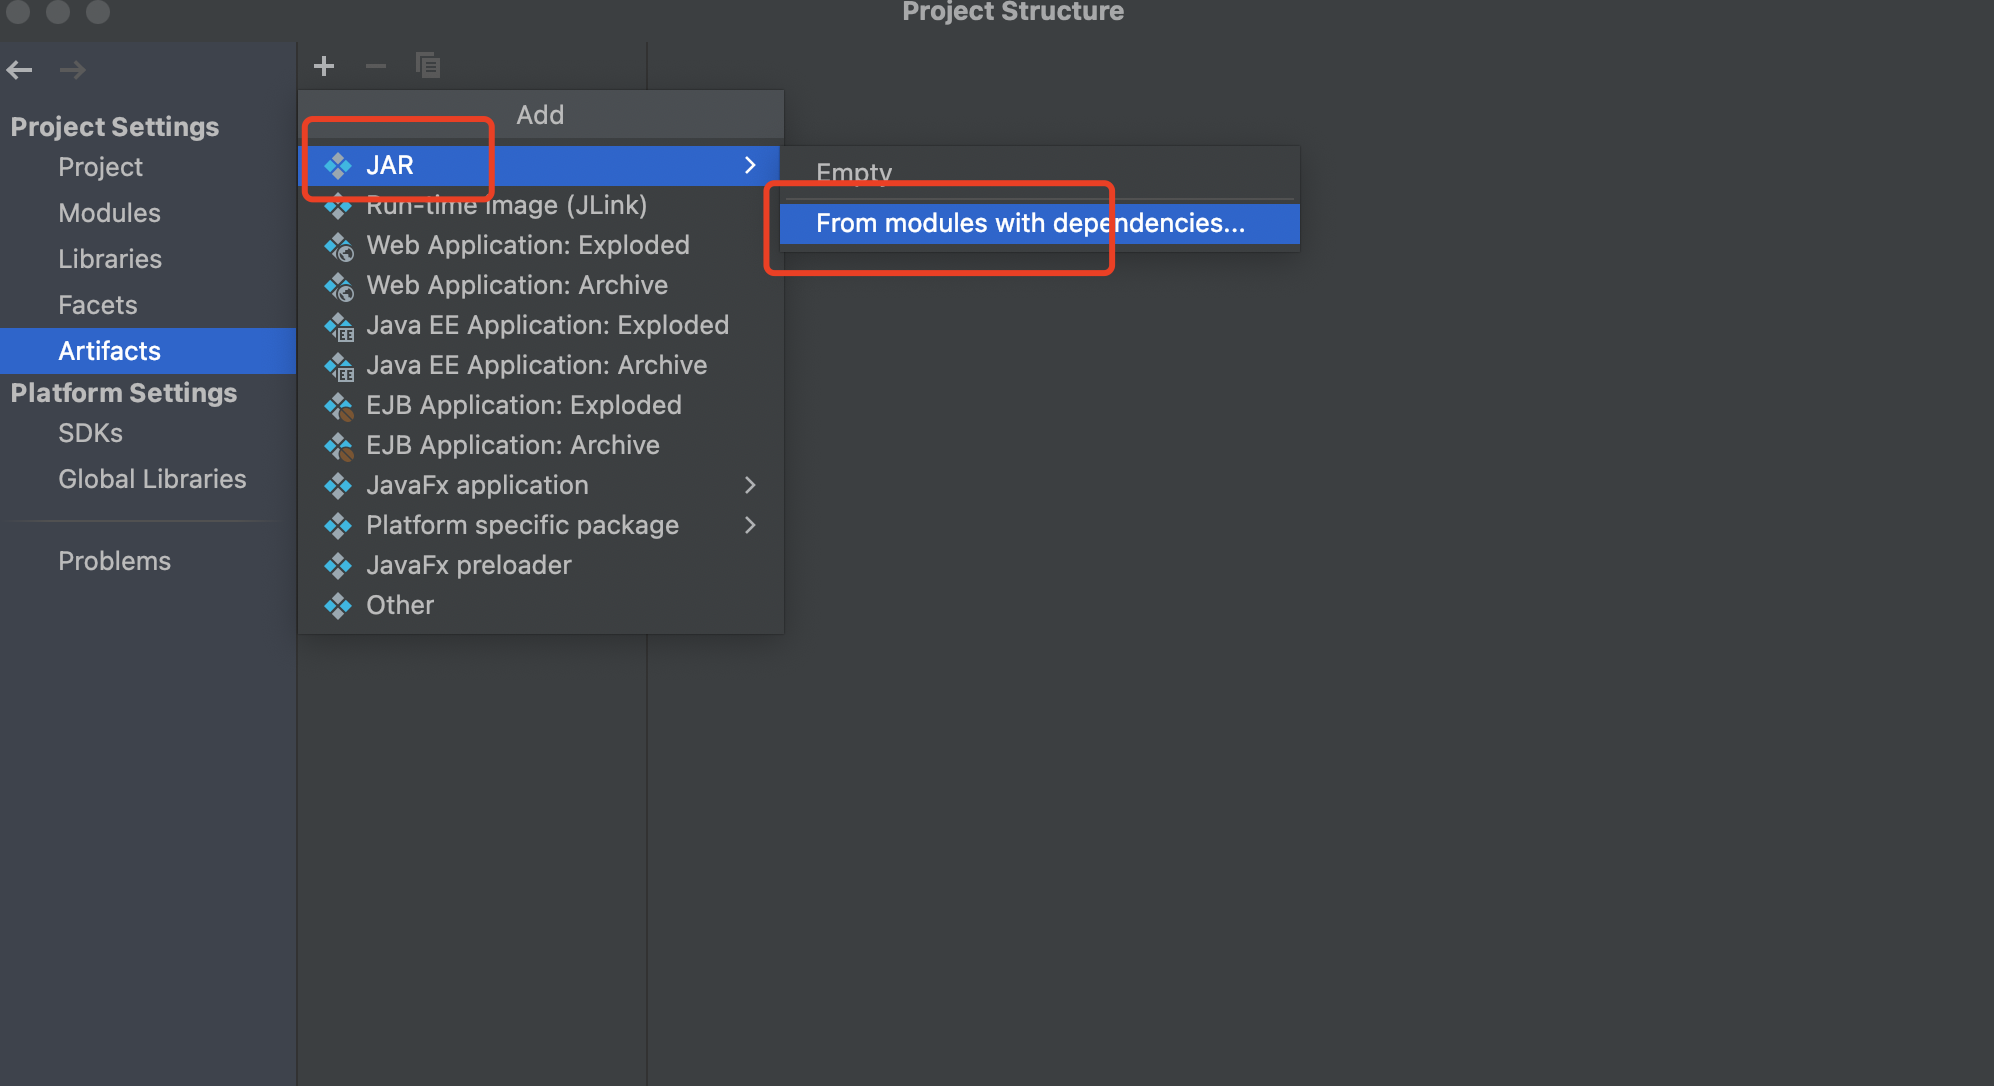Click the Remove (minus) toolbar icon

click(x=376, y=66)
